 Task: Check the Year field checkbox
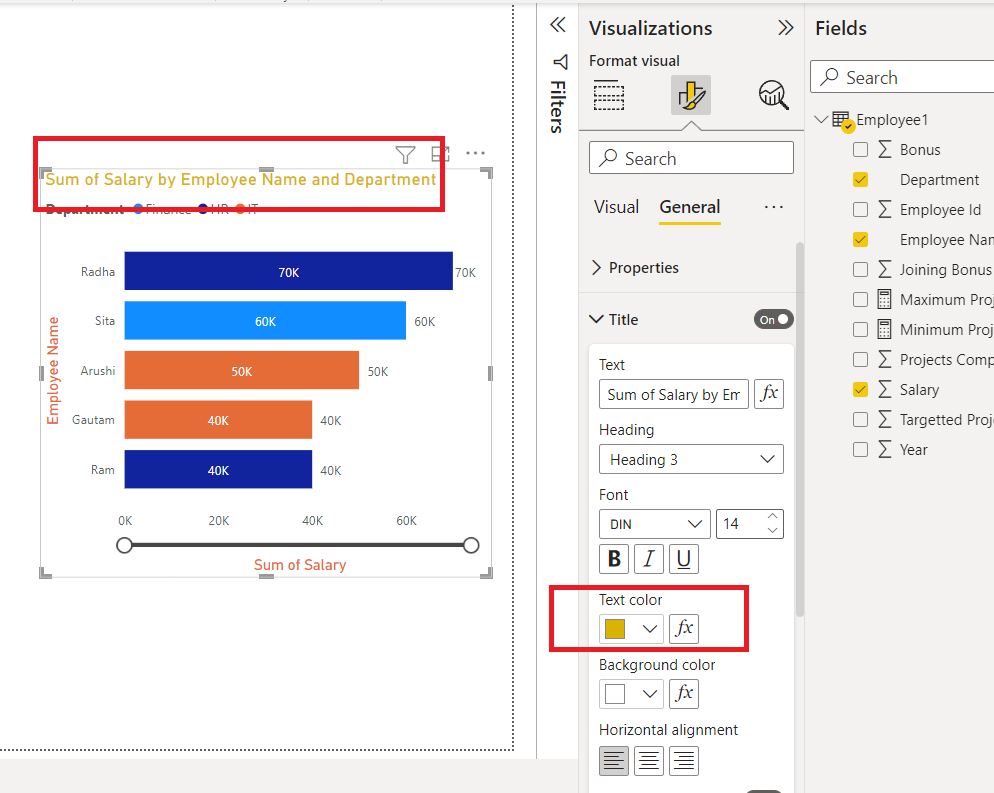(x=860, y=449)
